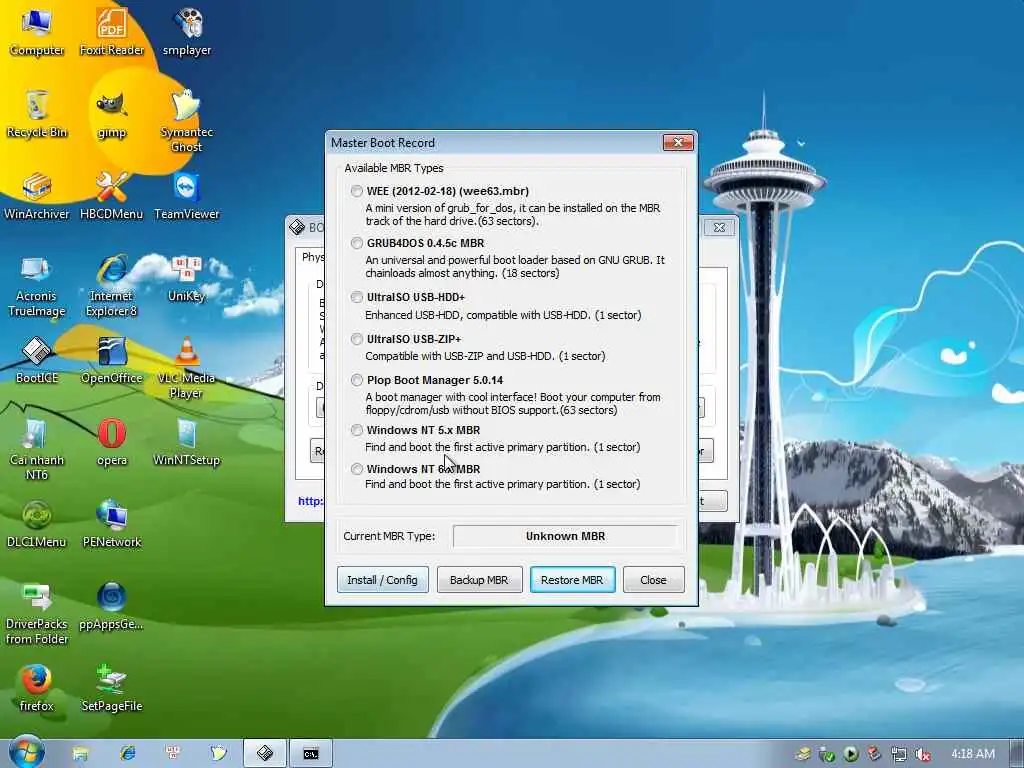Open the ppAppsGe... desktop icon
This screenshot has height=768, width=1024.
coord(112,606)
